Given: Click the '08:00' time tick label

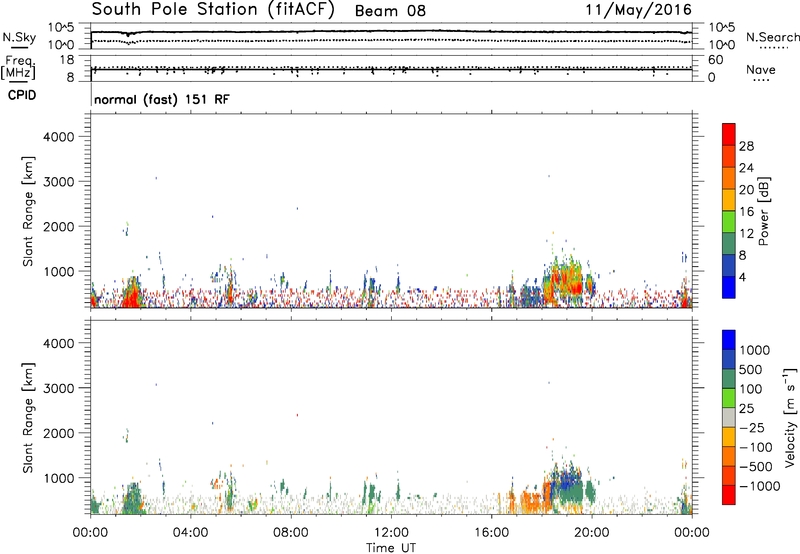Looking at the screenshot, I should 291,533.
